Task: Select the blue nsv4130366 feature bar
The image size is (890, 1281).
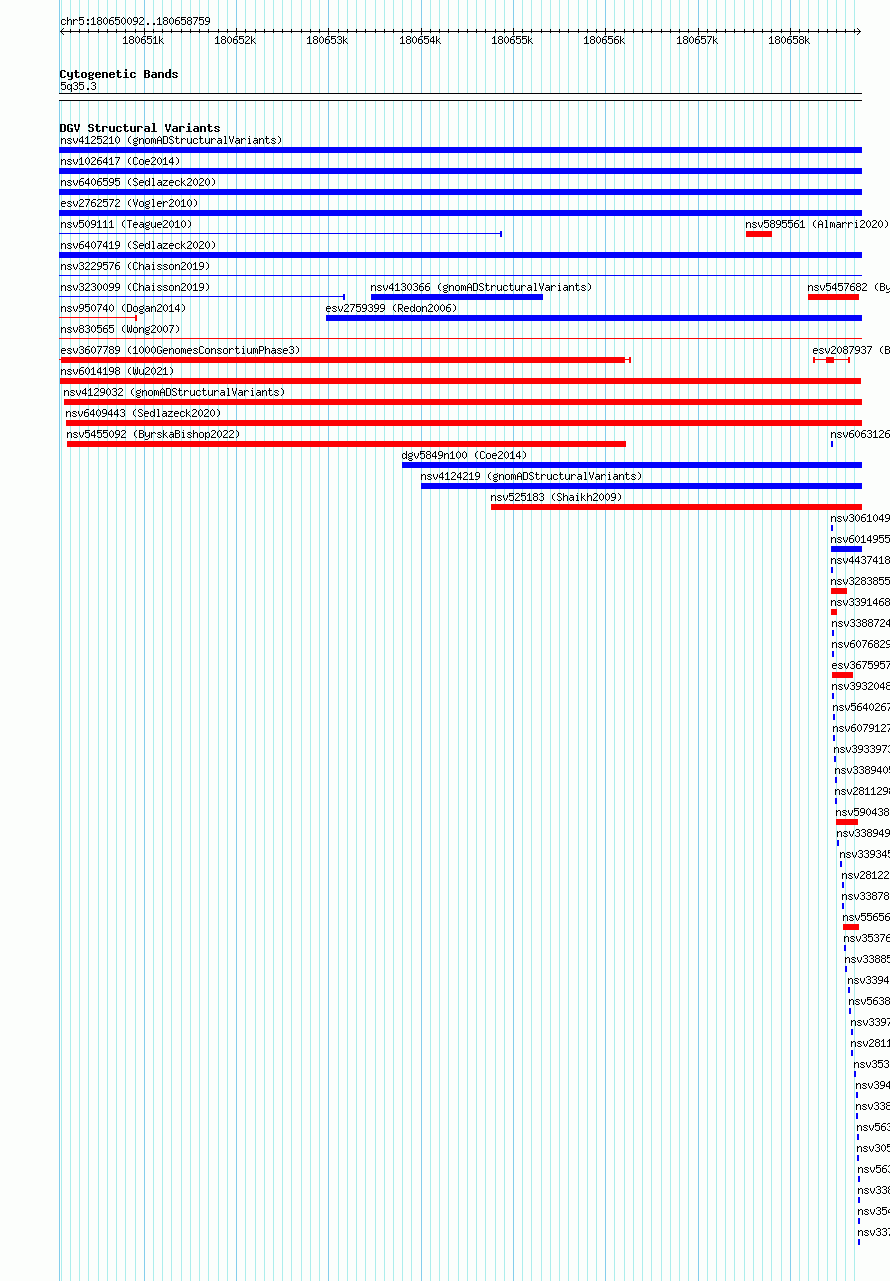Action: (457, 297)
